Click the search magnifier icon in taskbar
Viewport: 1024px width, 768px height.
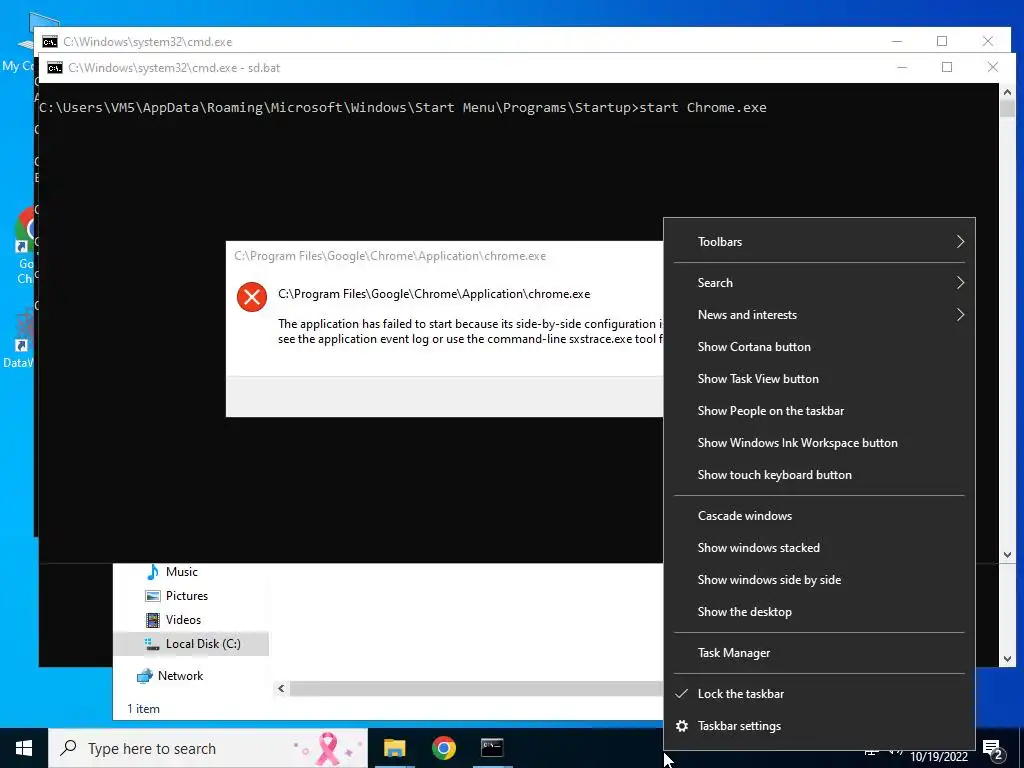point(68,748)
